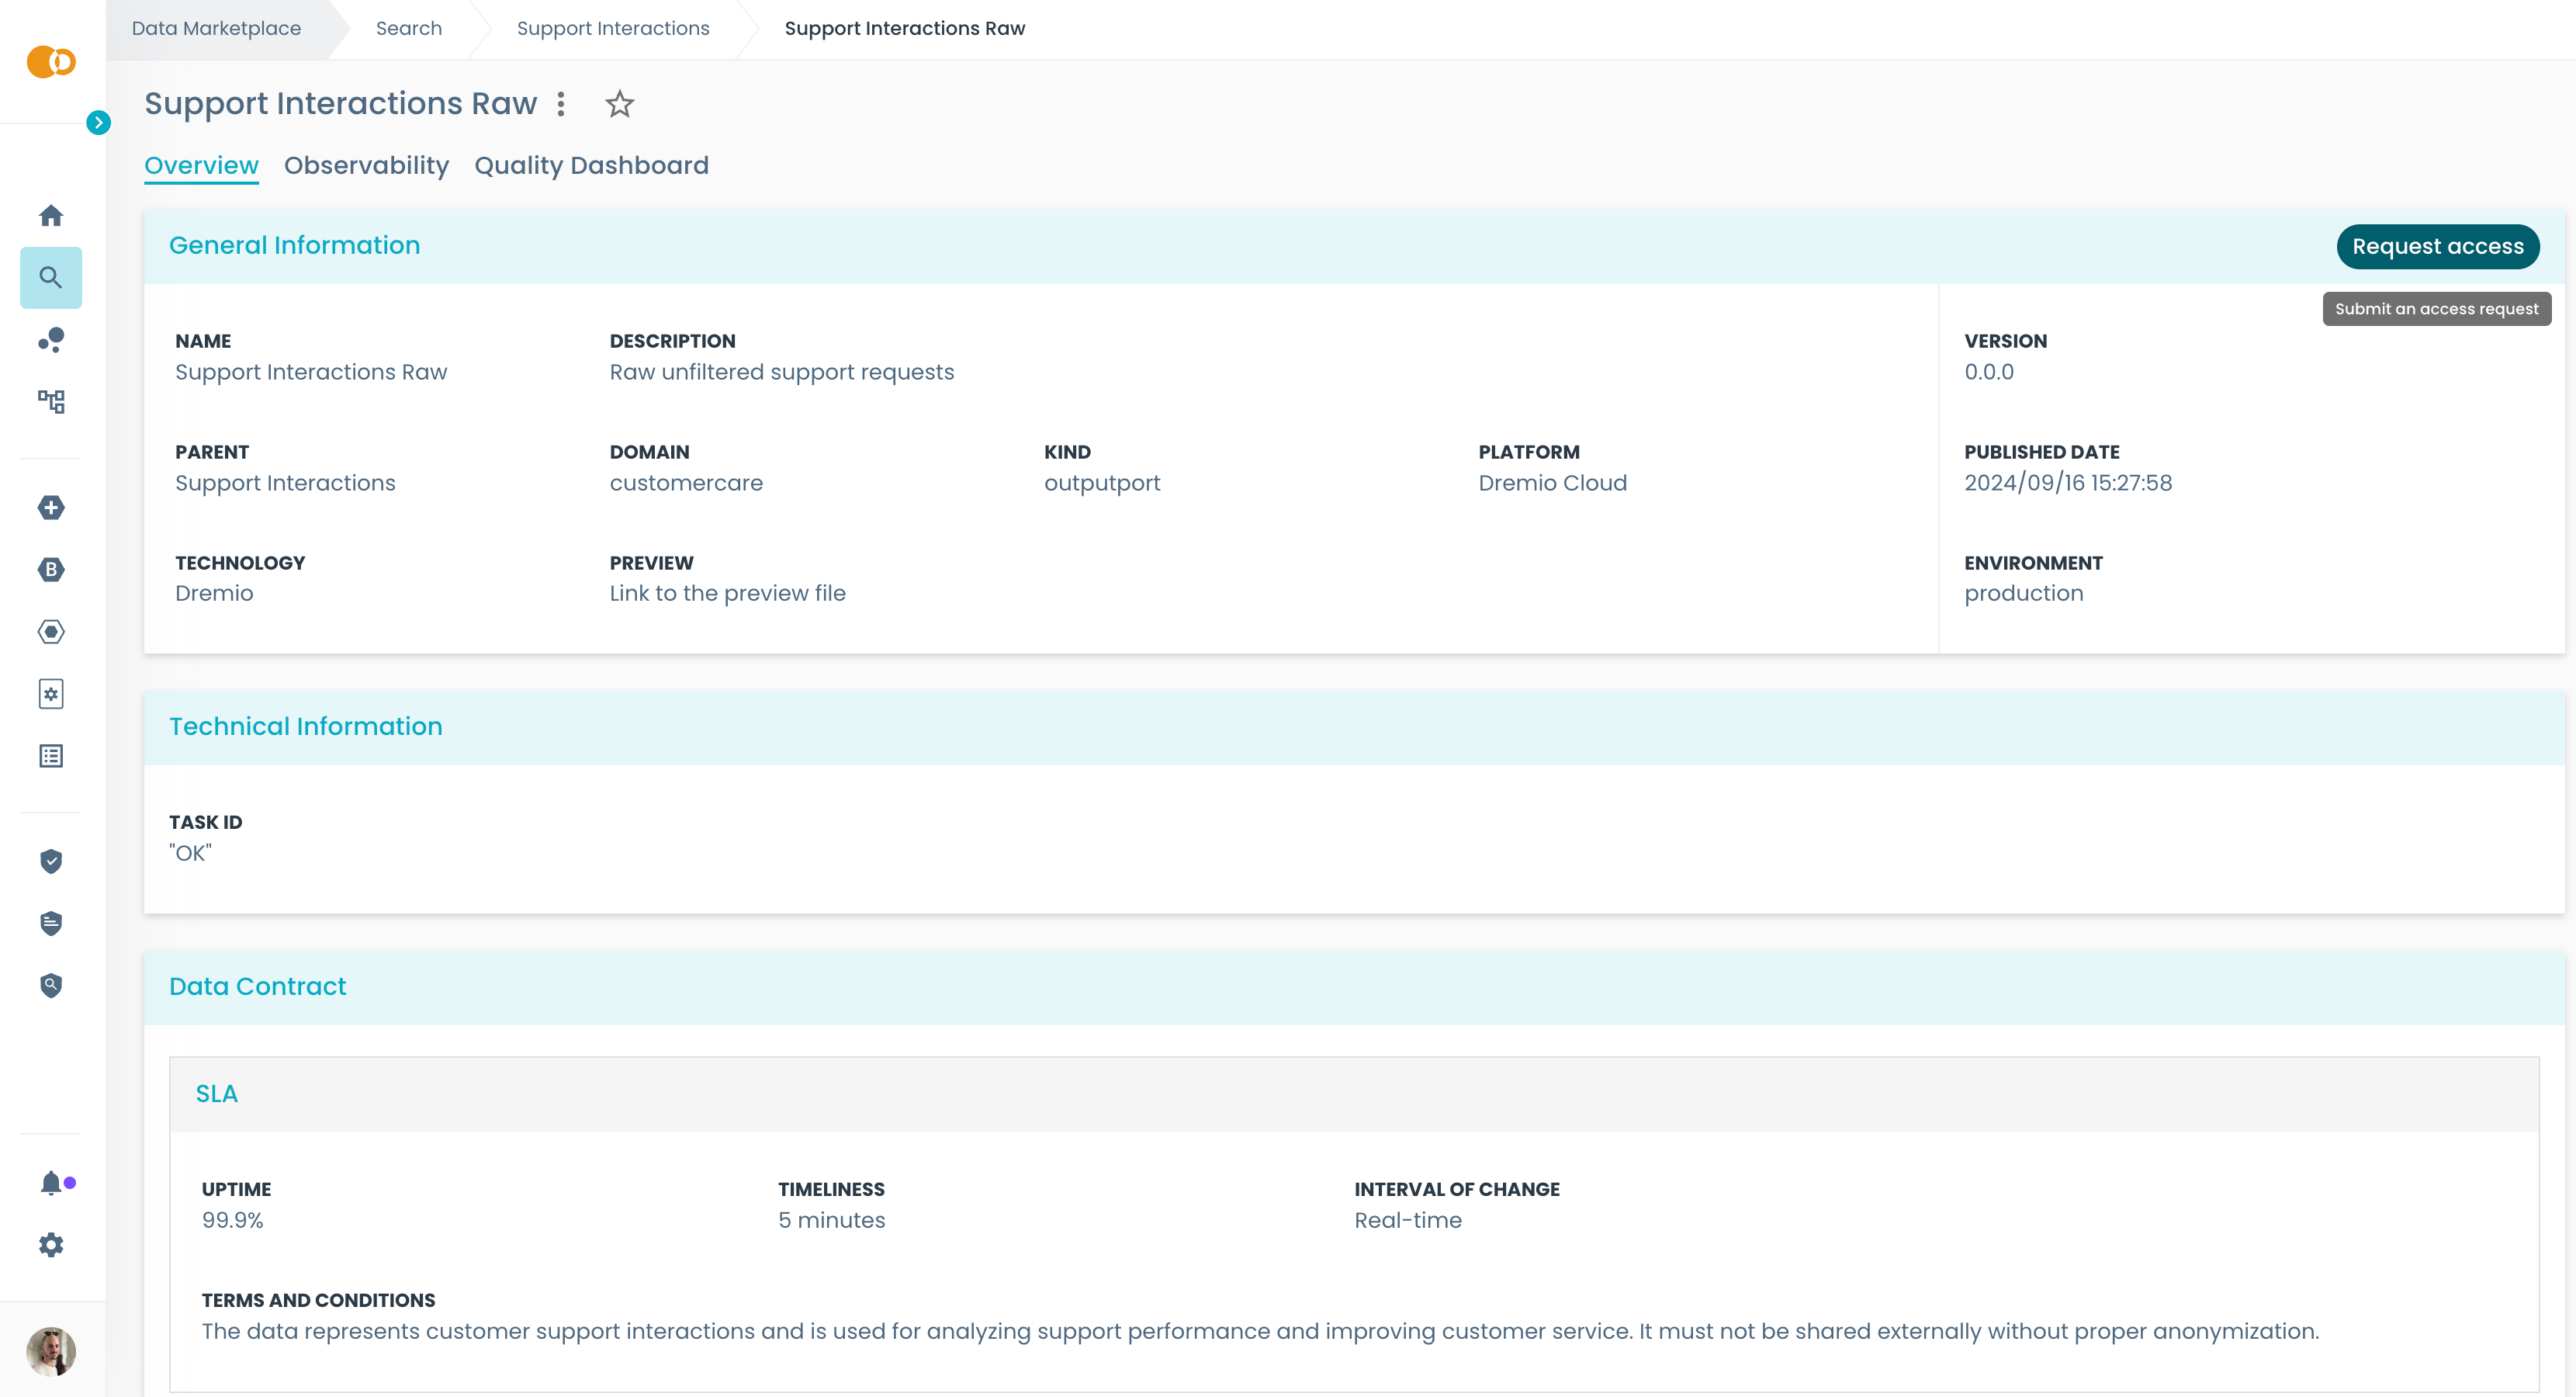
Task: Click the user profile avatar
Action: (x=51, y=1352)
